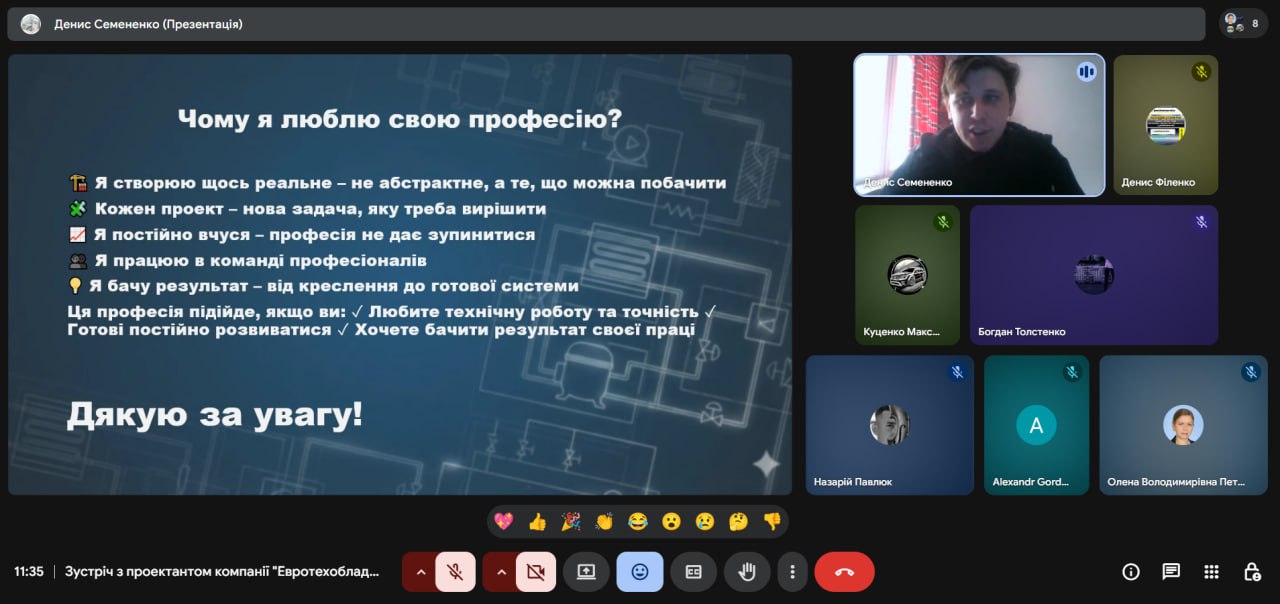Viewport: 1280px width, 604px height.
Task: Unmute the microphone
Action: point(455,572)
